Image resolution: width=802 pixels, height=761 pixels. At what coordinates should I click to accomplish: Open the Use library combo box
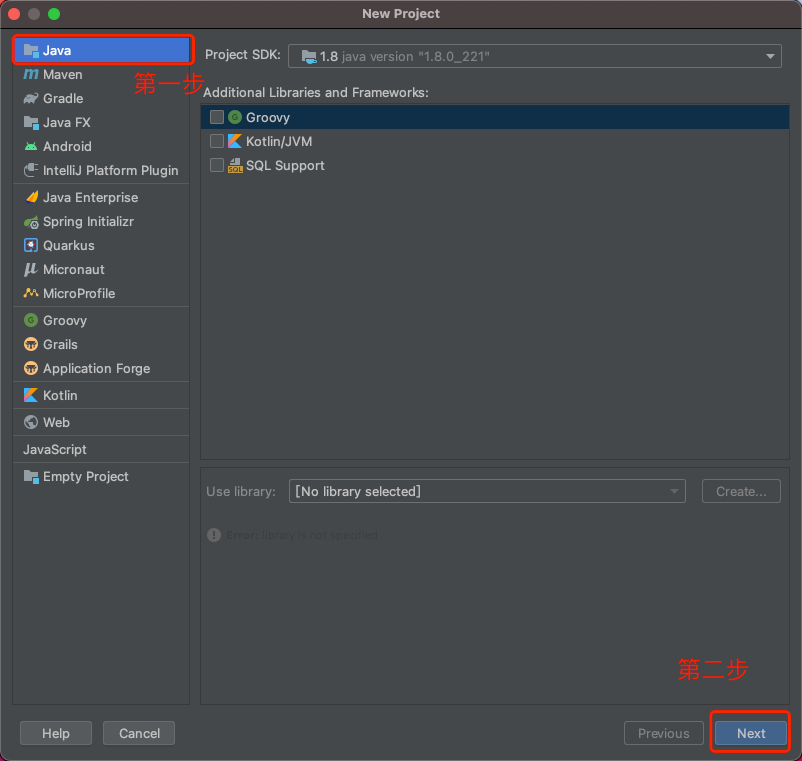click(x=487, y=491)
